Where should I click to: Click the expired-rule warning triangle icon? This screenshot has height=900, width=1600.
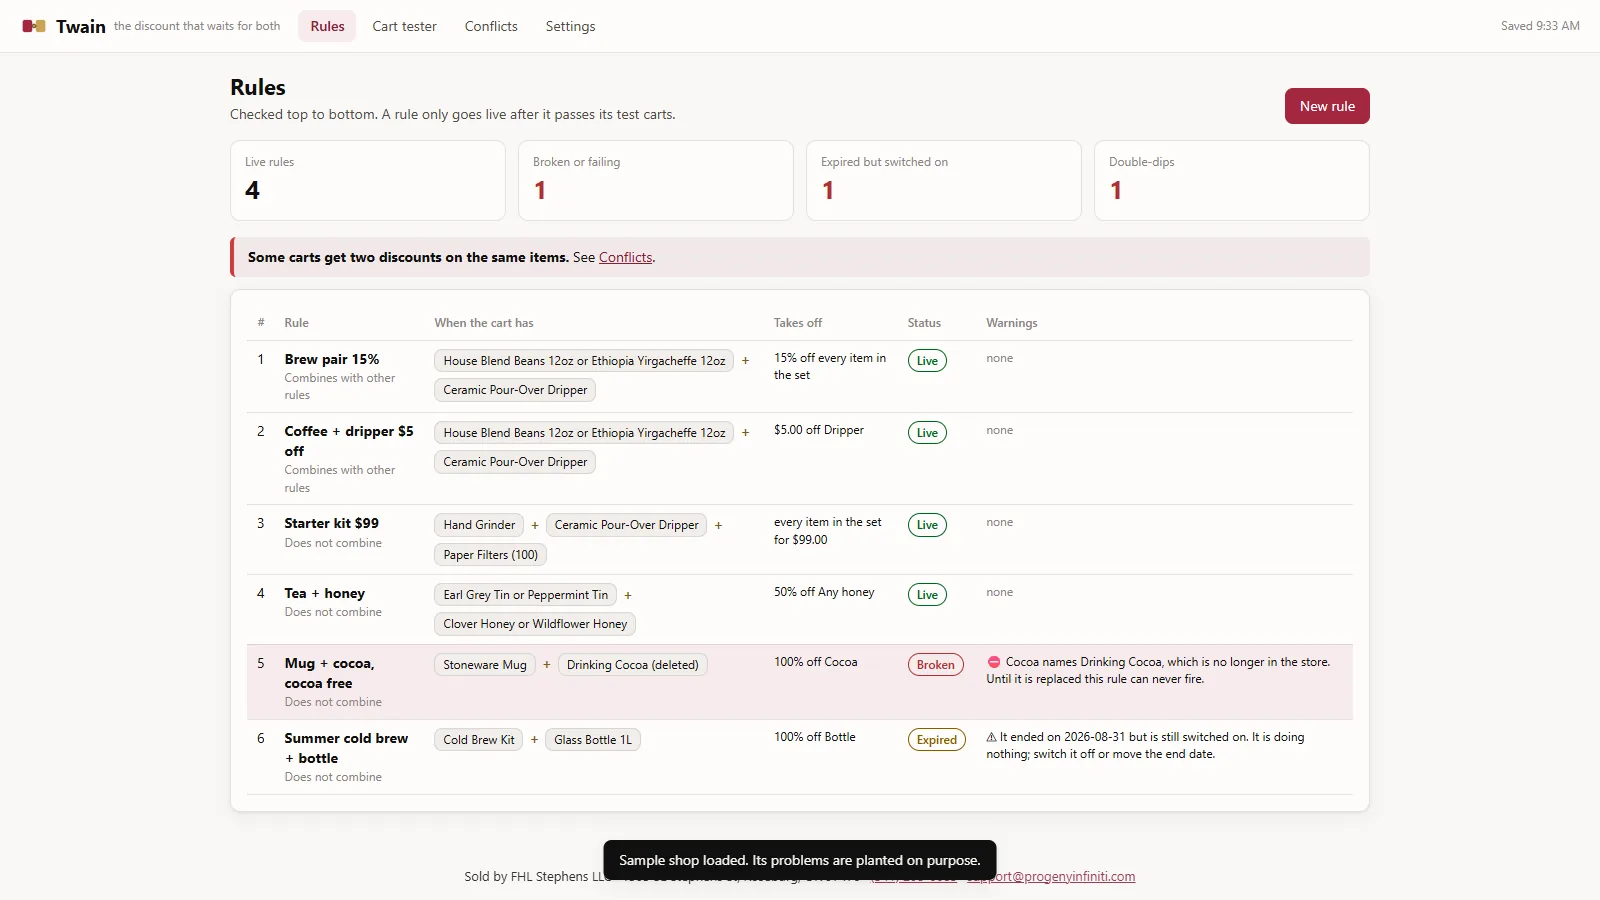[x=992, y=737]
